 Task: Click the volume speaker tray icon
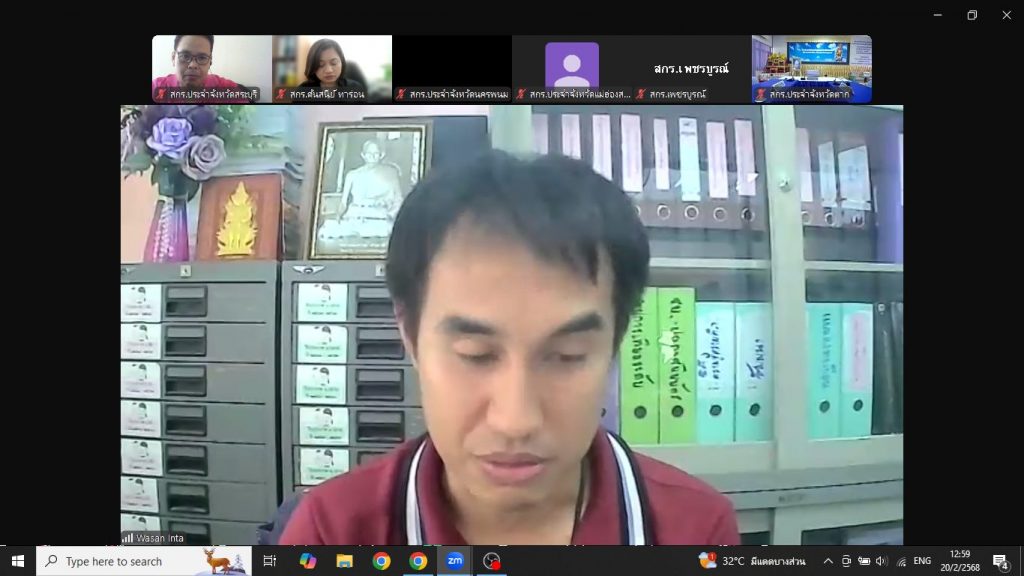881,561
